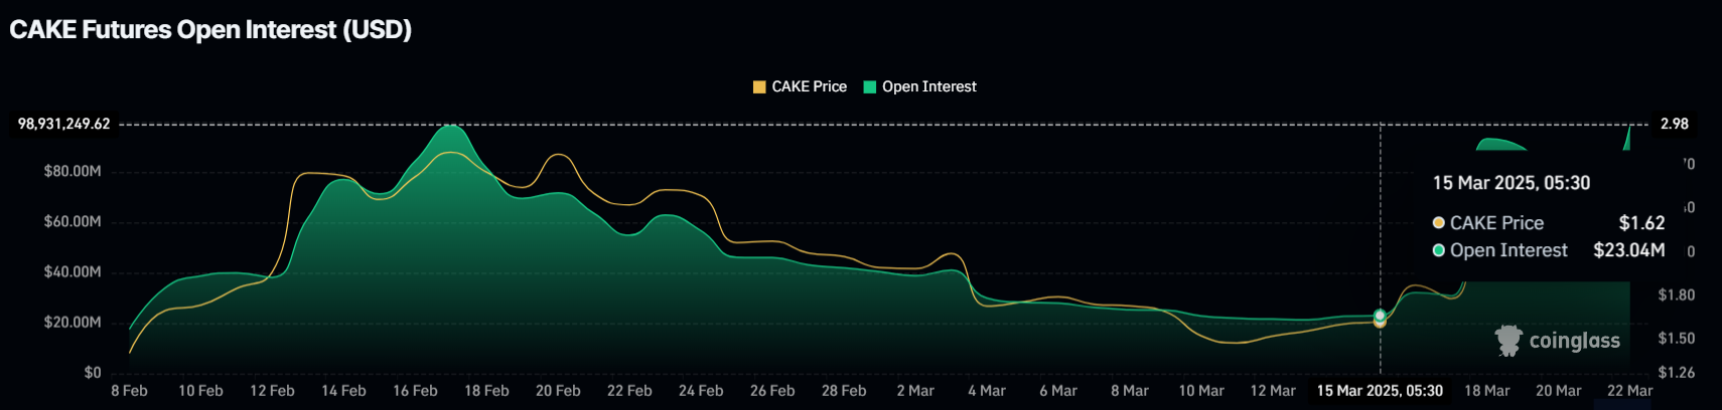Image resolution: width=1722 pixels, height=410 pixels.
Task: Click the 26 Feb date label
Action: [x=772, y=391]
